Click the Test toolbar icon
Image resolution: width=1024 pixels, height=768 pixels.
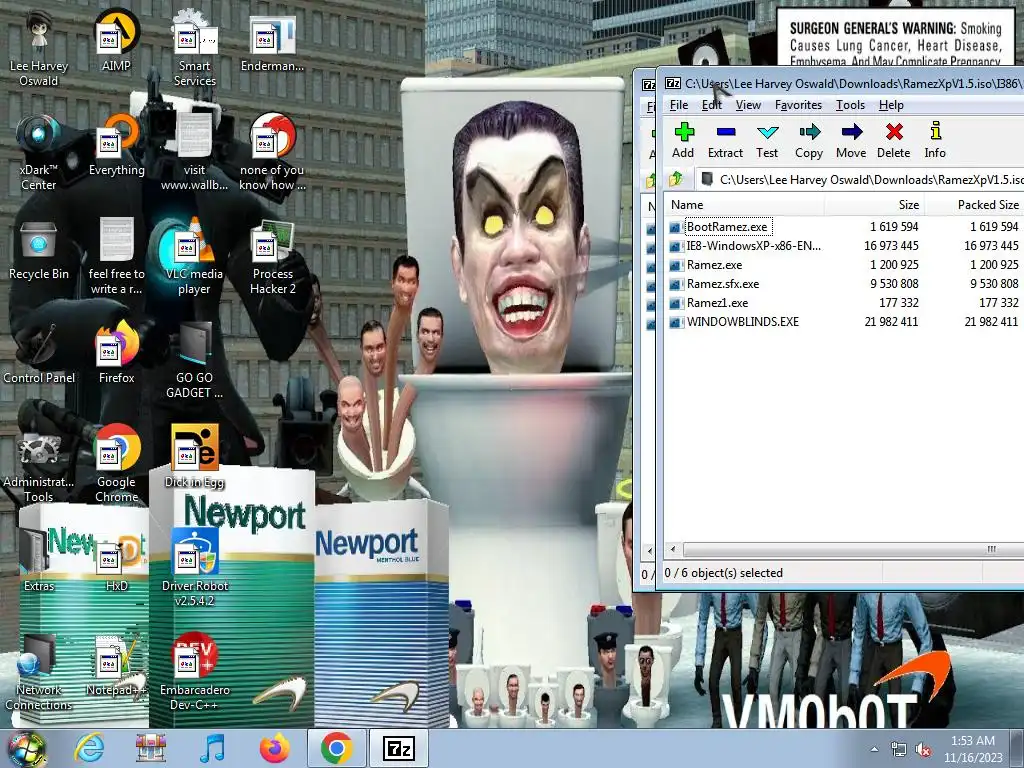click(767, 140)
